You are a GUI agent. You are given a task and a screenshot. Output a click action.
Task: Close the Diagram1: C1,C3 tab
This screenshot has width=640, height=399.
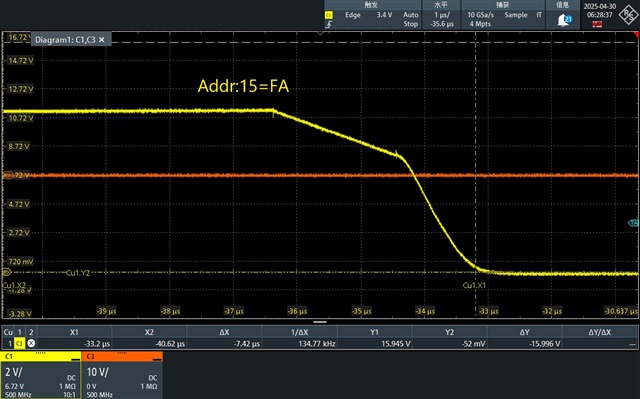click(x=102, y=40)
